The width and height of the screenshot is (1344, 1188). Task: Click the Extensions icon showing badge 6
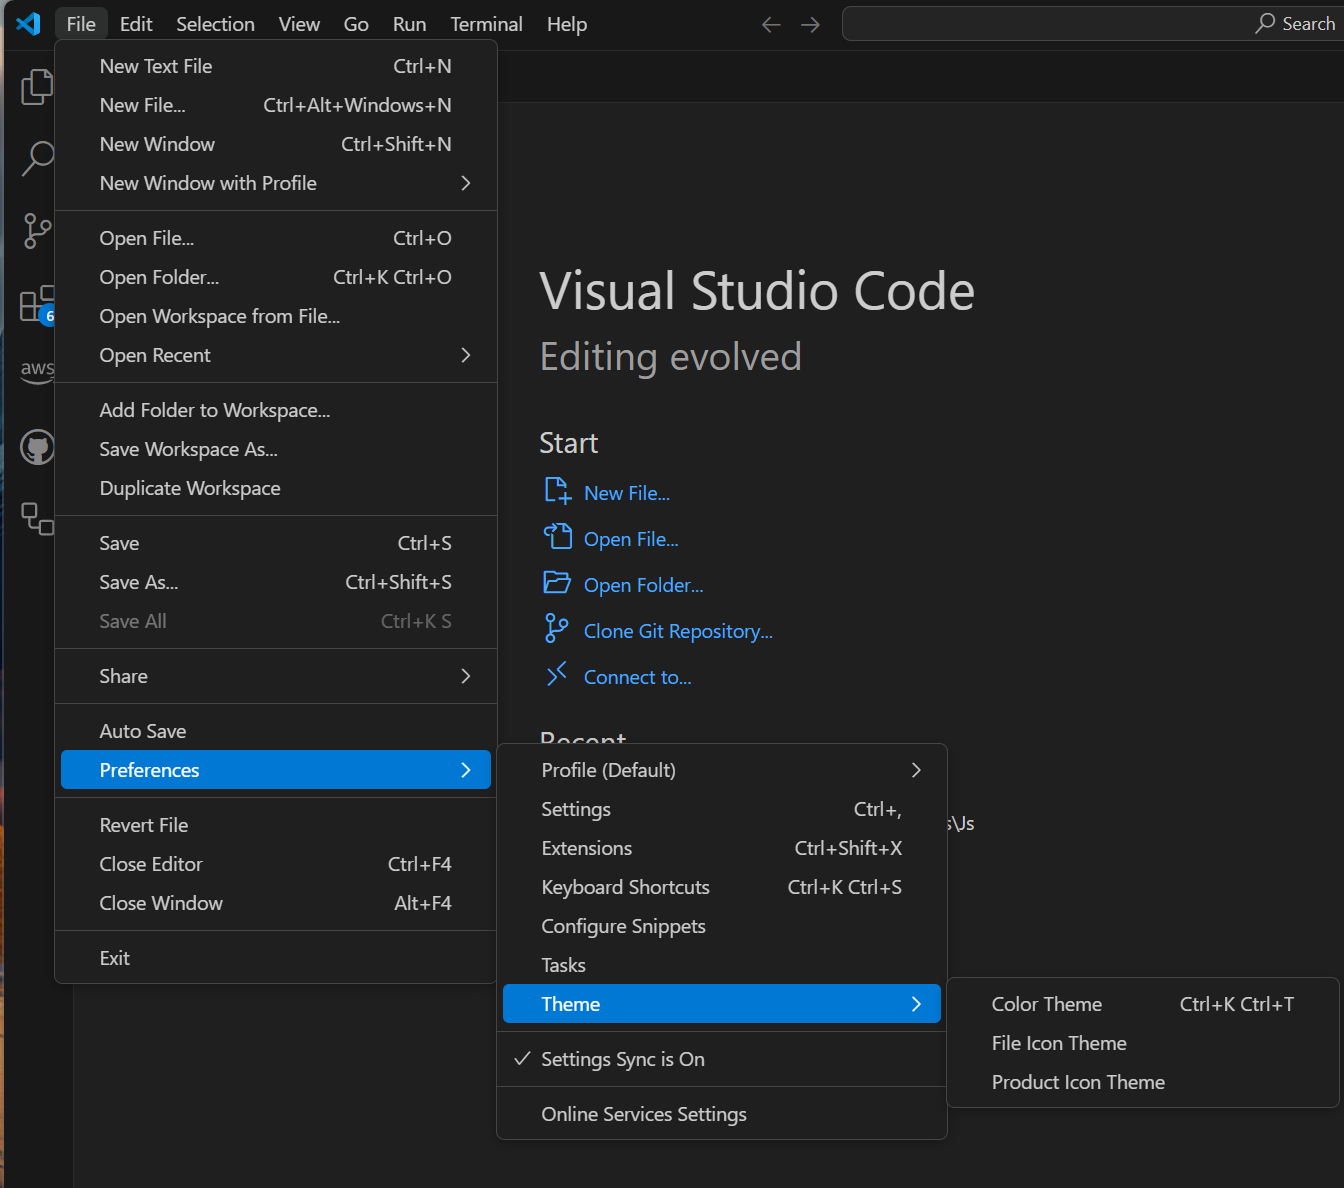[x=37, y=302]
